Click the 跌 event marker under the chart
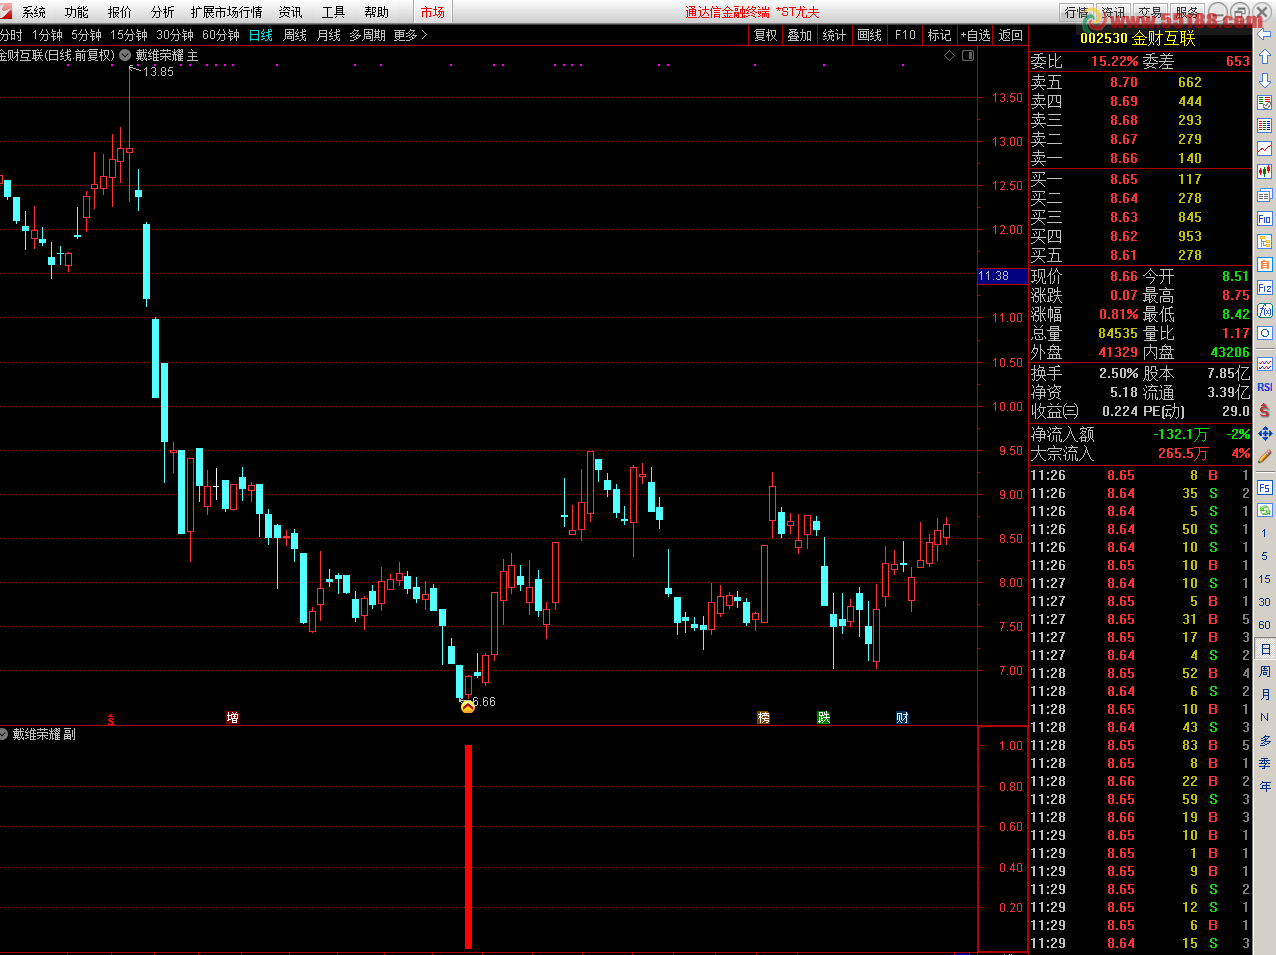Screen dimensions: 1276x955 824,718
